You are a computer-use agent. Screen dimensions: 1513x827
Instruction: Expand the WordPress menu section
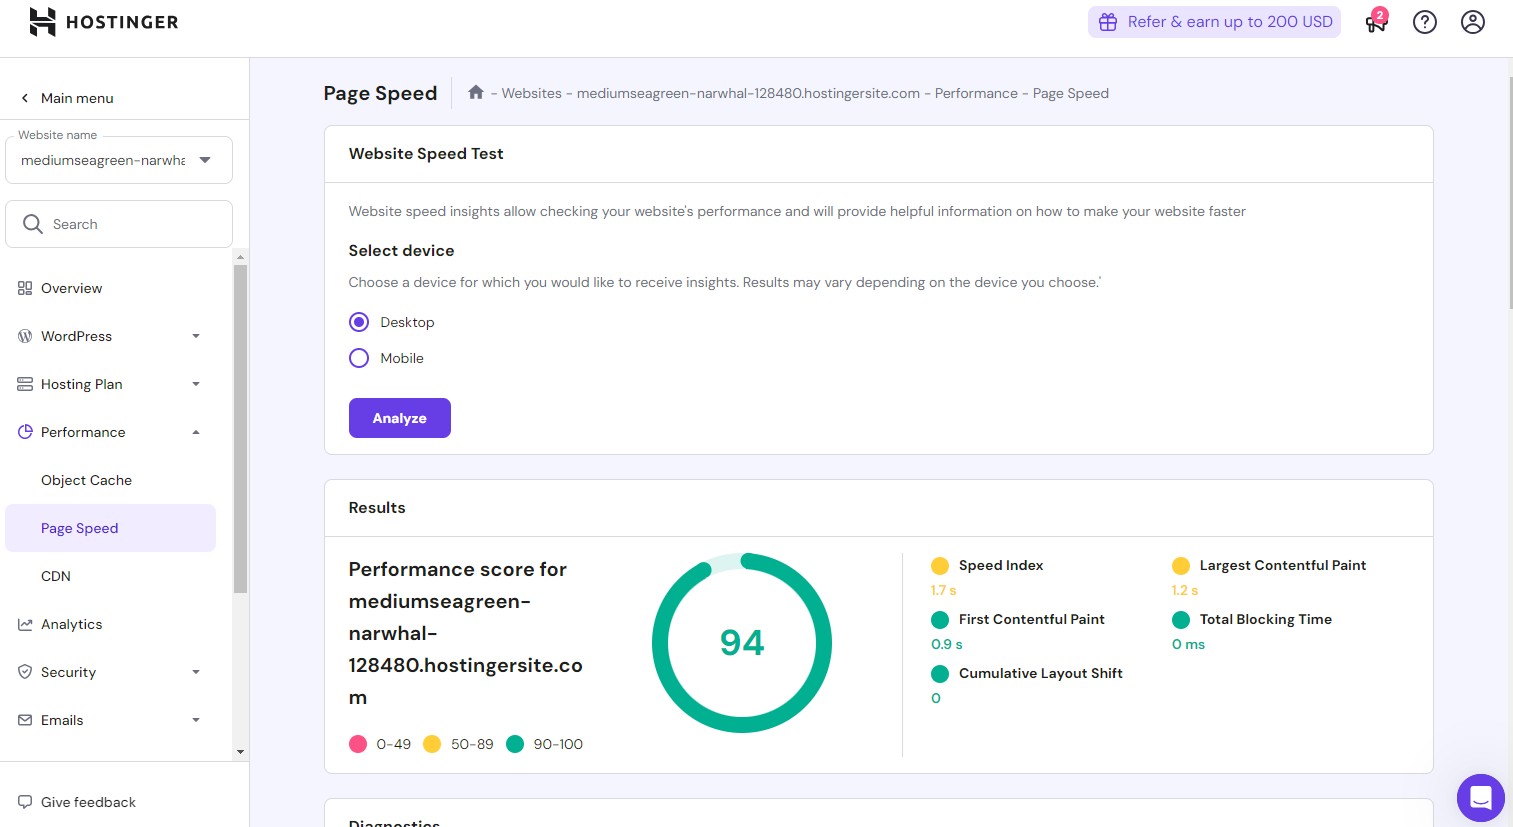pos(196,336)
